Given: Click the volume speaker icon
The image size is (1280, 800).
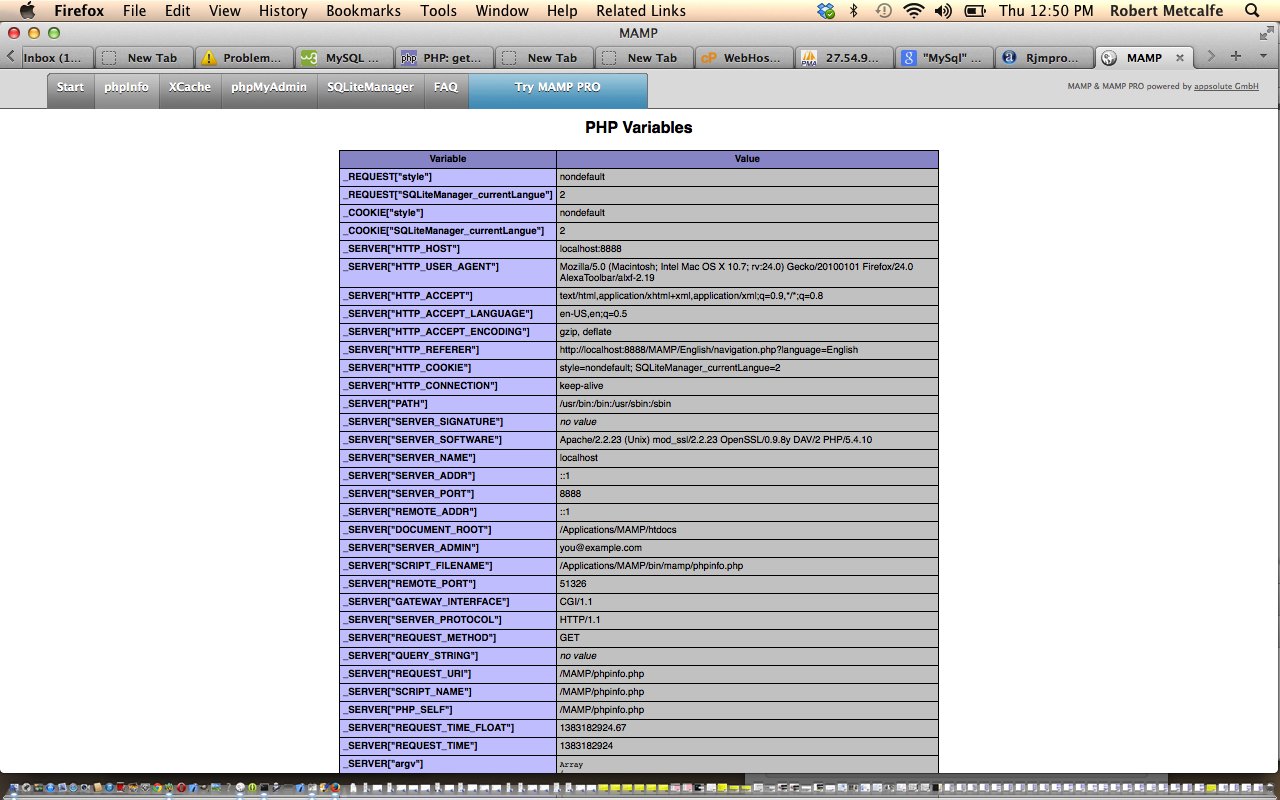Looking at the screenshot, I should pyautogui.click(x=942, y=11).
